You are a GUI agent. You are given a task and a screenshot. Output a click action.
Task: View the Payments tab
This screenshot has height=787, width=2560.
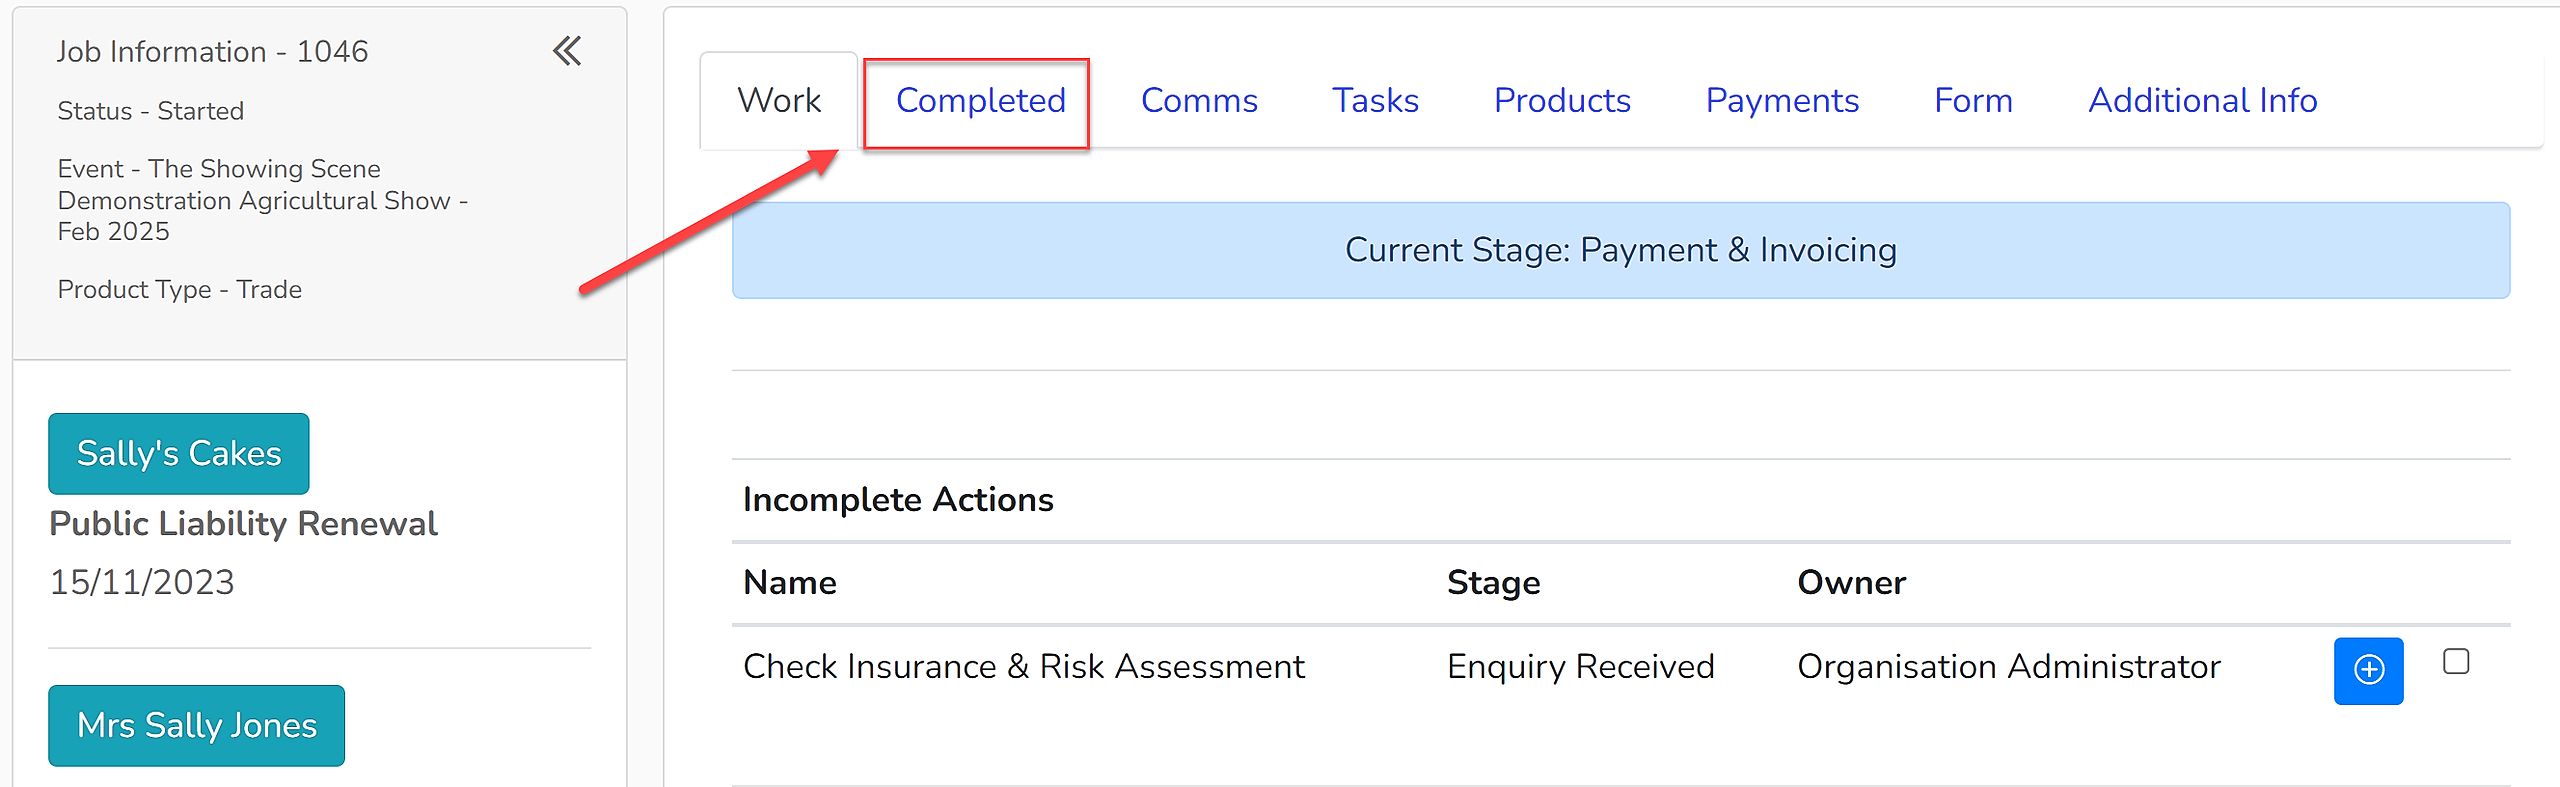(1782, 100)
